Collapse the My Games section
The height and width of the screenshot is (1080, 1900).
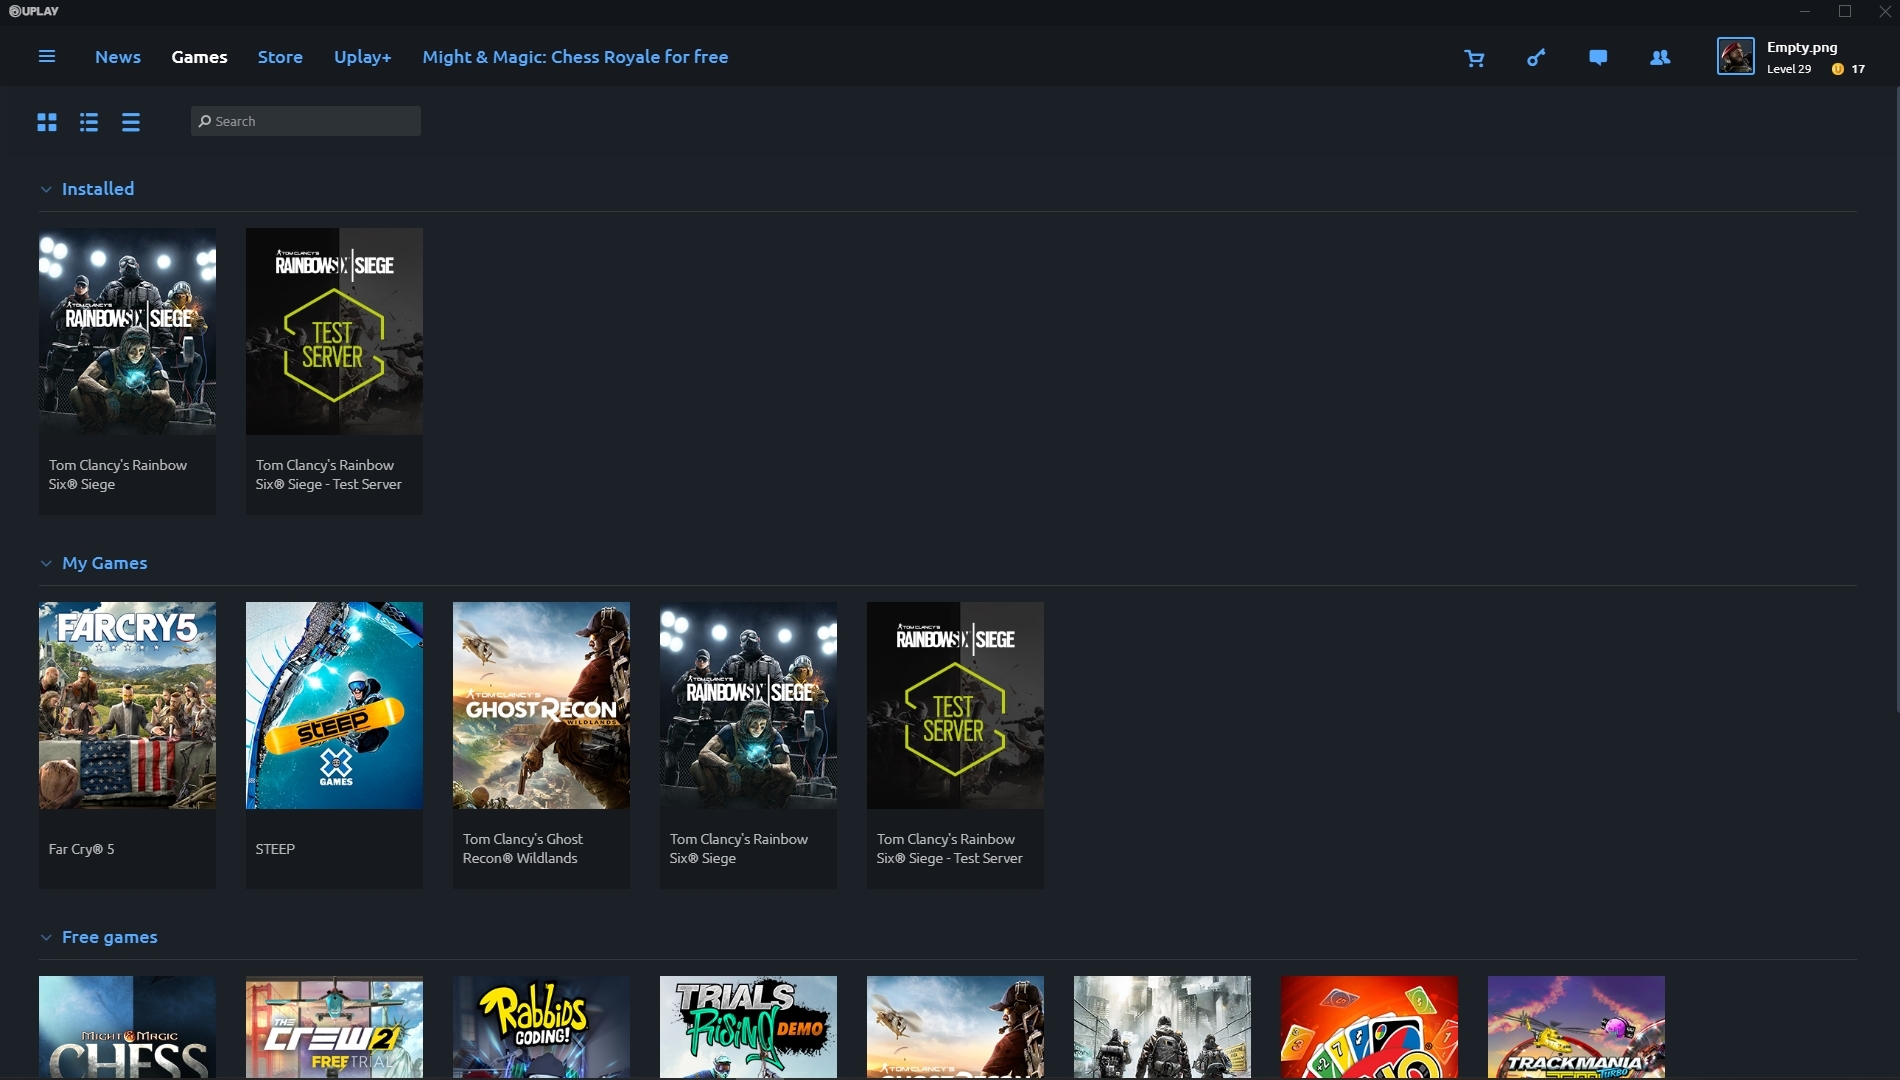coord(45,563)
